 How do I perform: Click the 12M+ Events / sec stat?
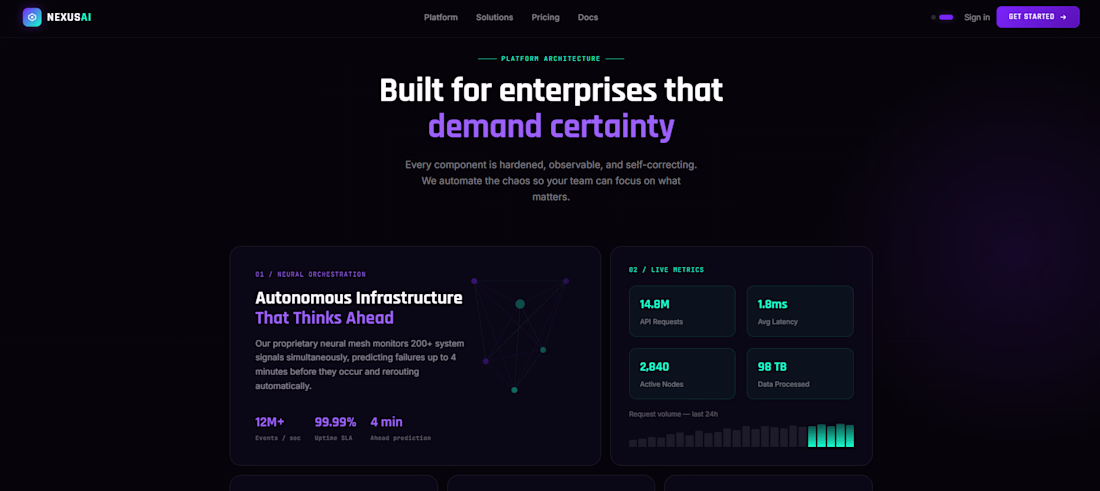(276, 429)
